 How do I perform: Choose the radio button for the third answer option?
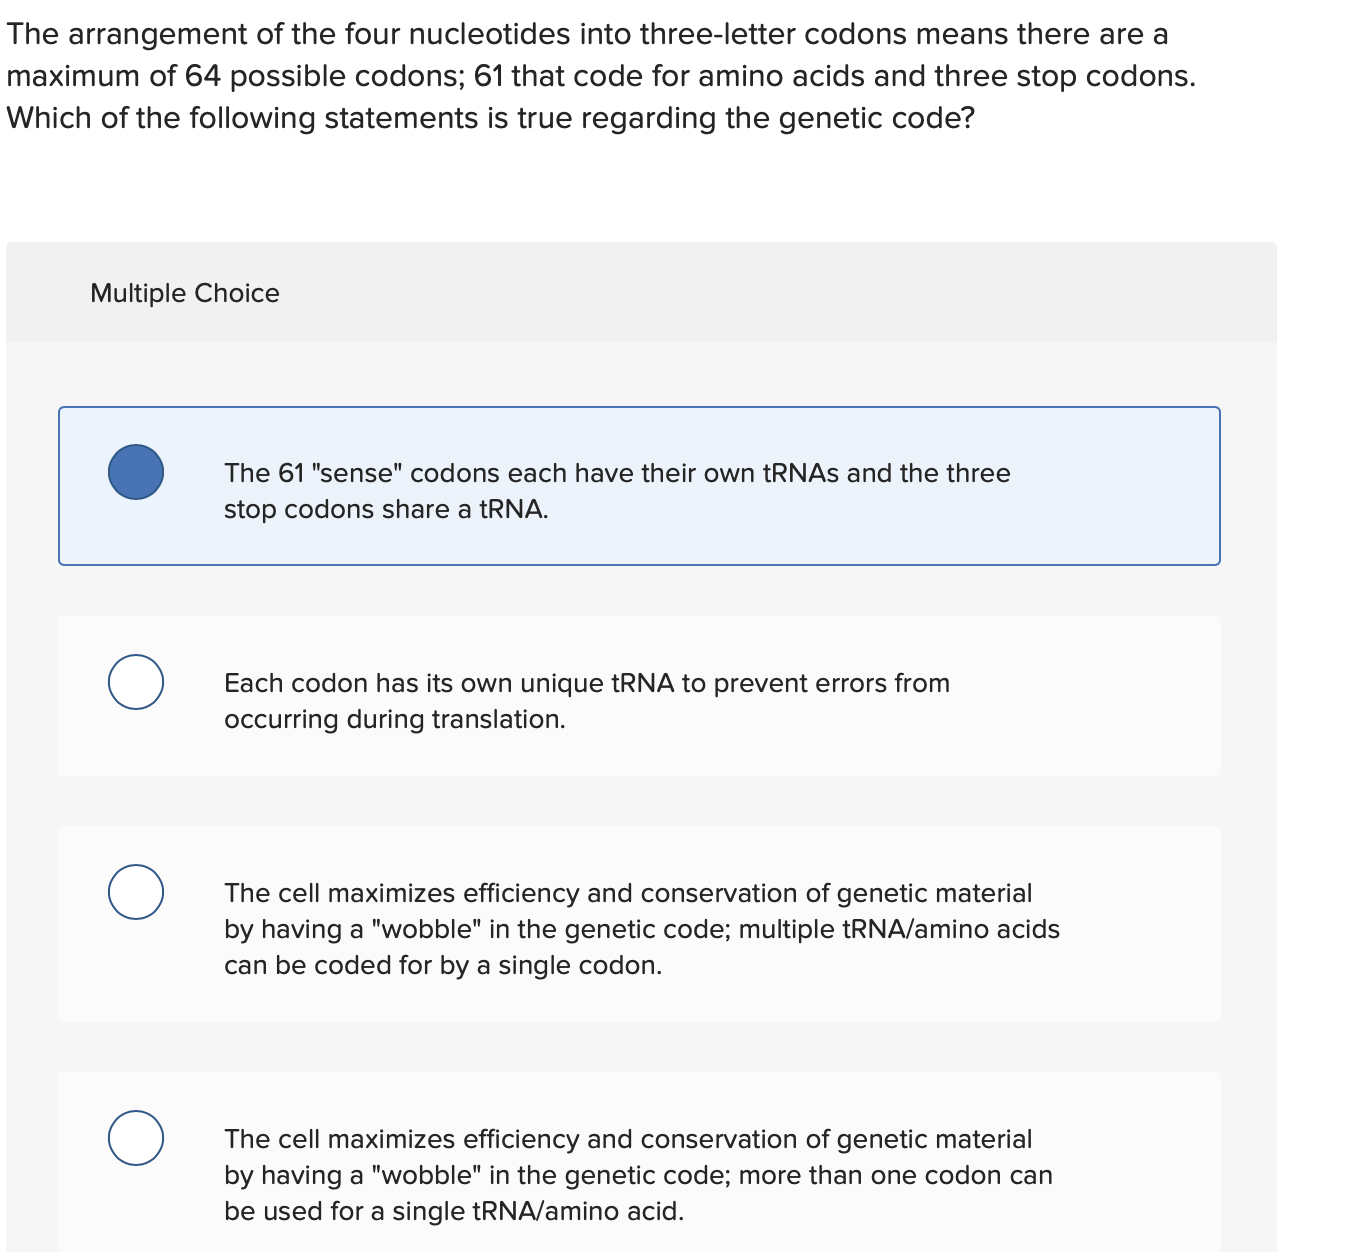tap(135, 892)
